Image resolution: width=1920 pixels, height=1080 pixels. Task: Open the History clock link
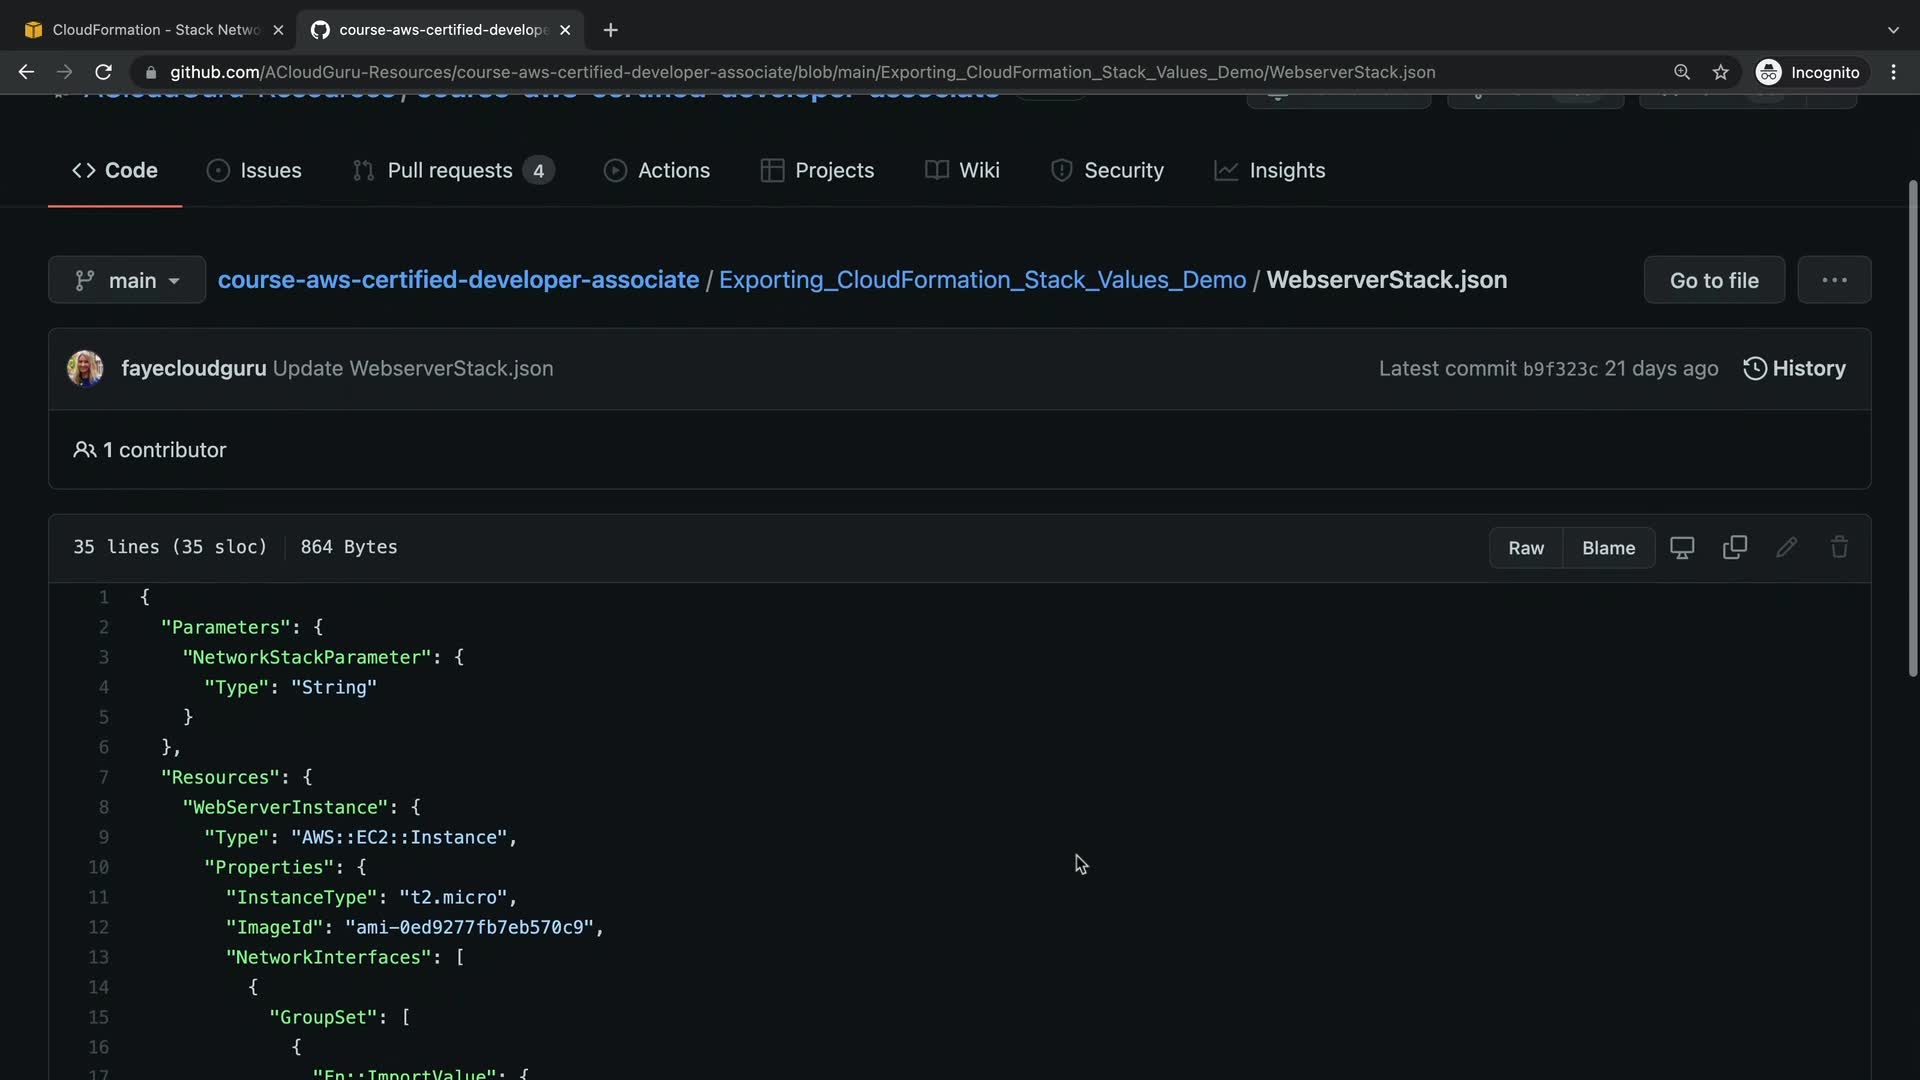[x=1795, y=368]
